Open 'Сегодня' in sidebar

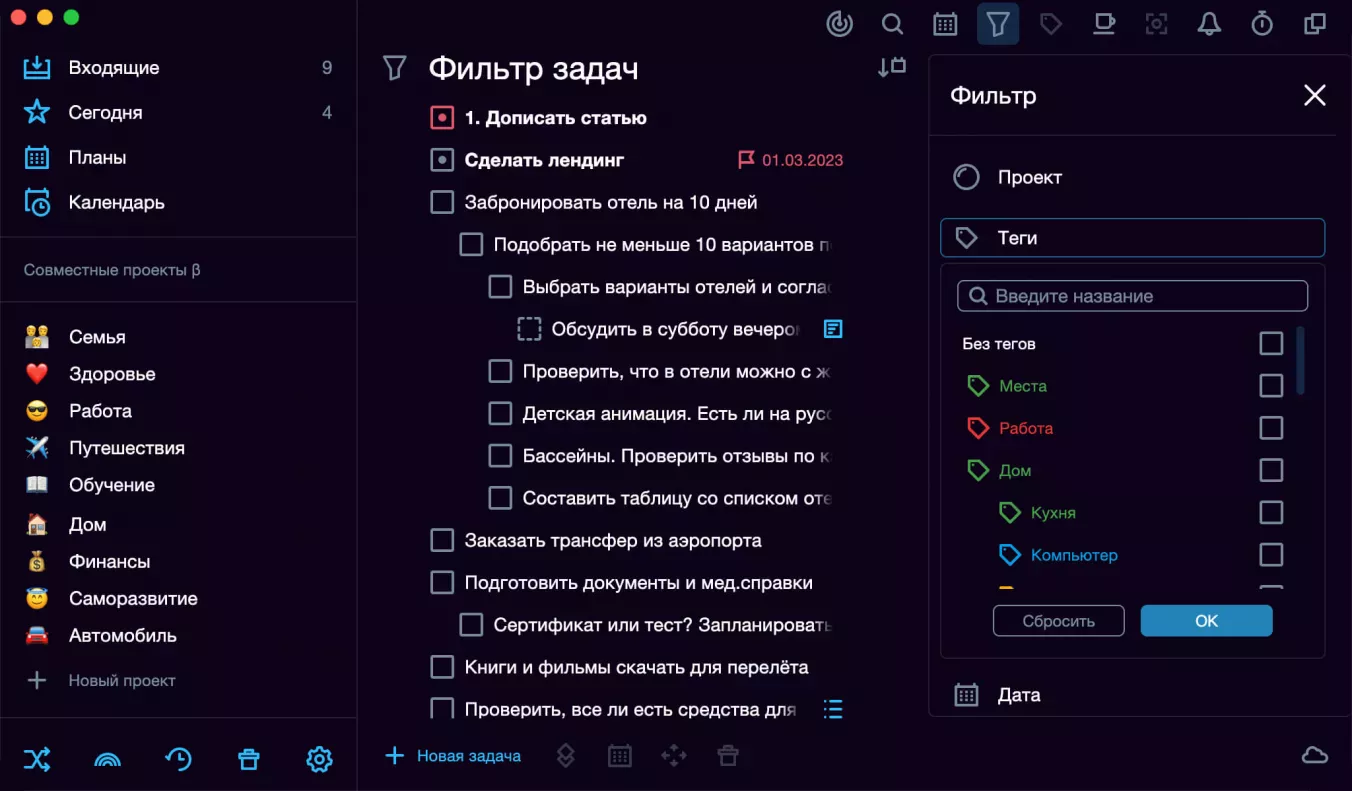coord(178,113)
